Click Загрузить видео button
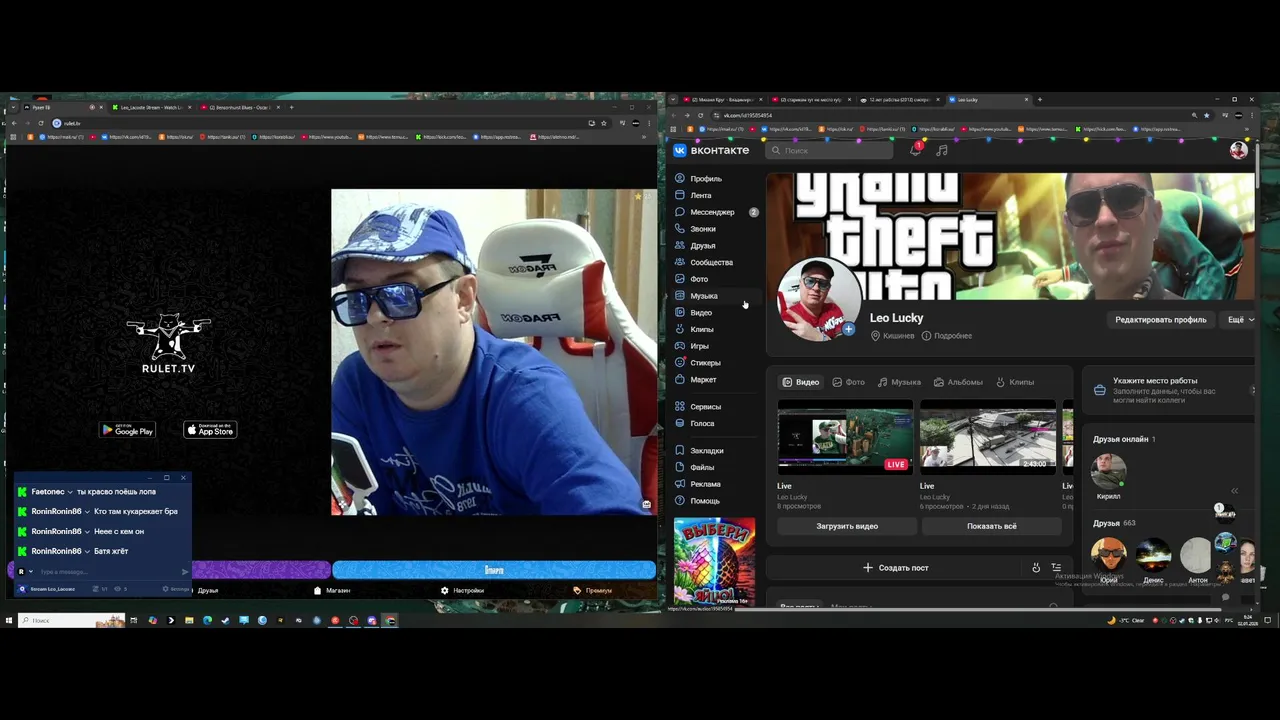 pyautogui.click(x=847, y=526)
